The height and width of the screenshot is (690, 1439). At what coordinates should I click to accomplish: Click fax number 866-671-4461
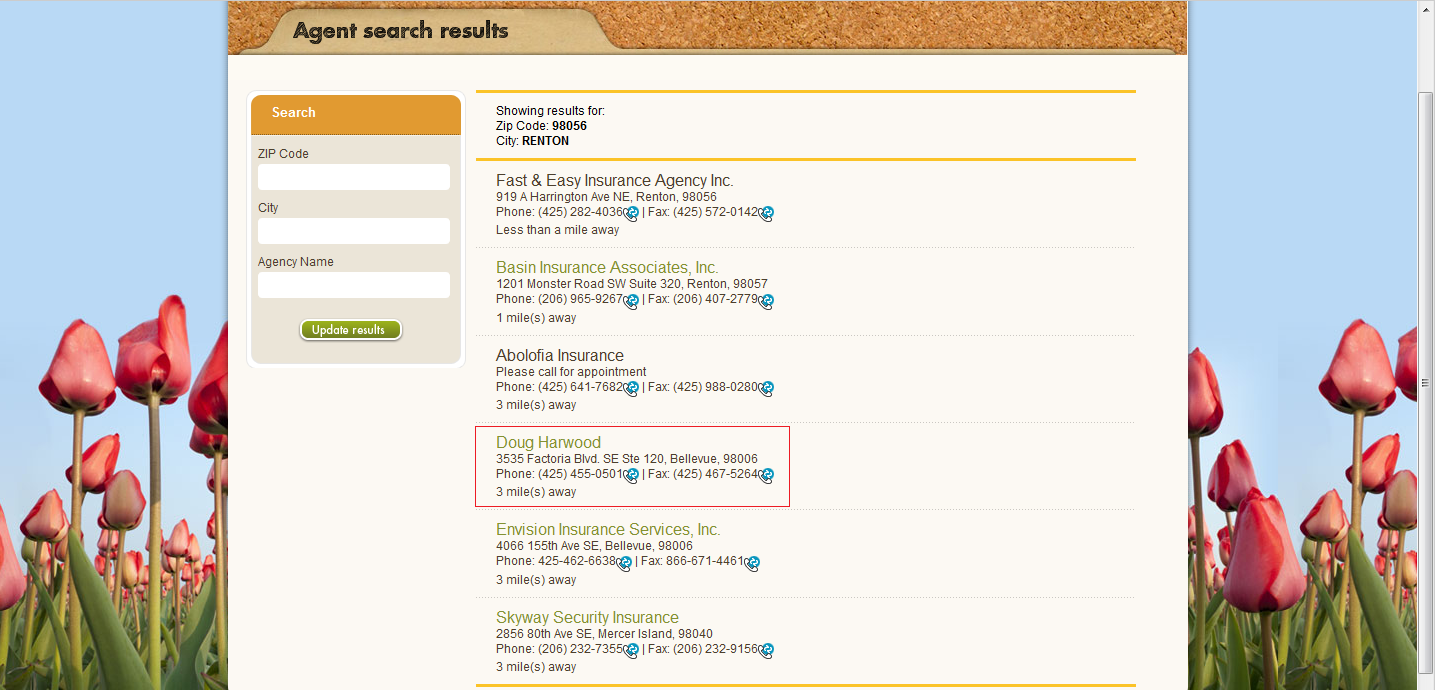tap(705, 561)
